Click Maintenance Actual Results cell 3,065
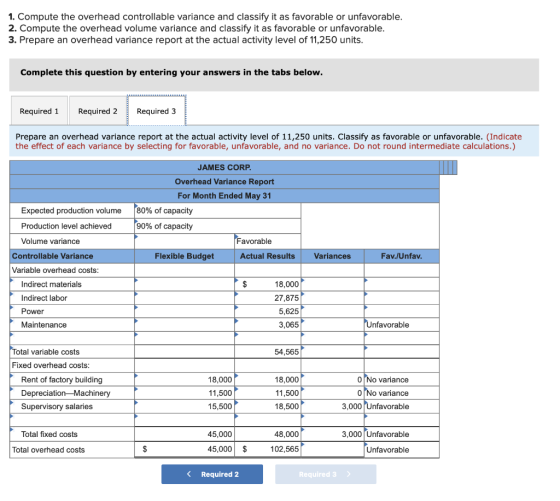 (268, 325)
